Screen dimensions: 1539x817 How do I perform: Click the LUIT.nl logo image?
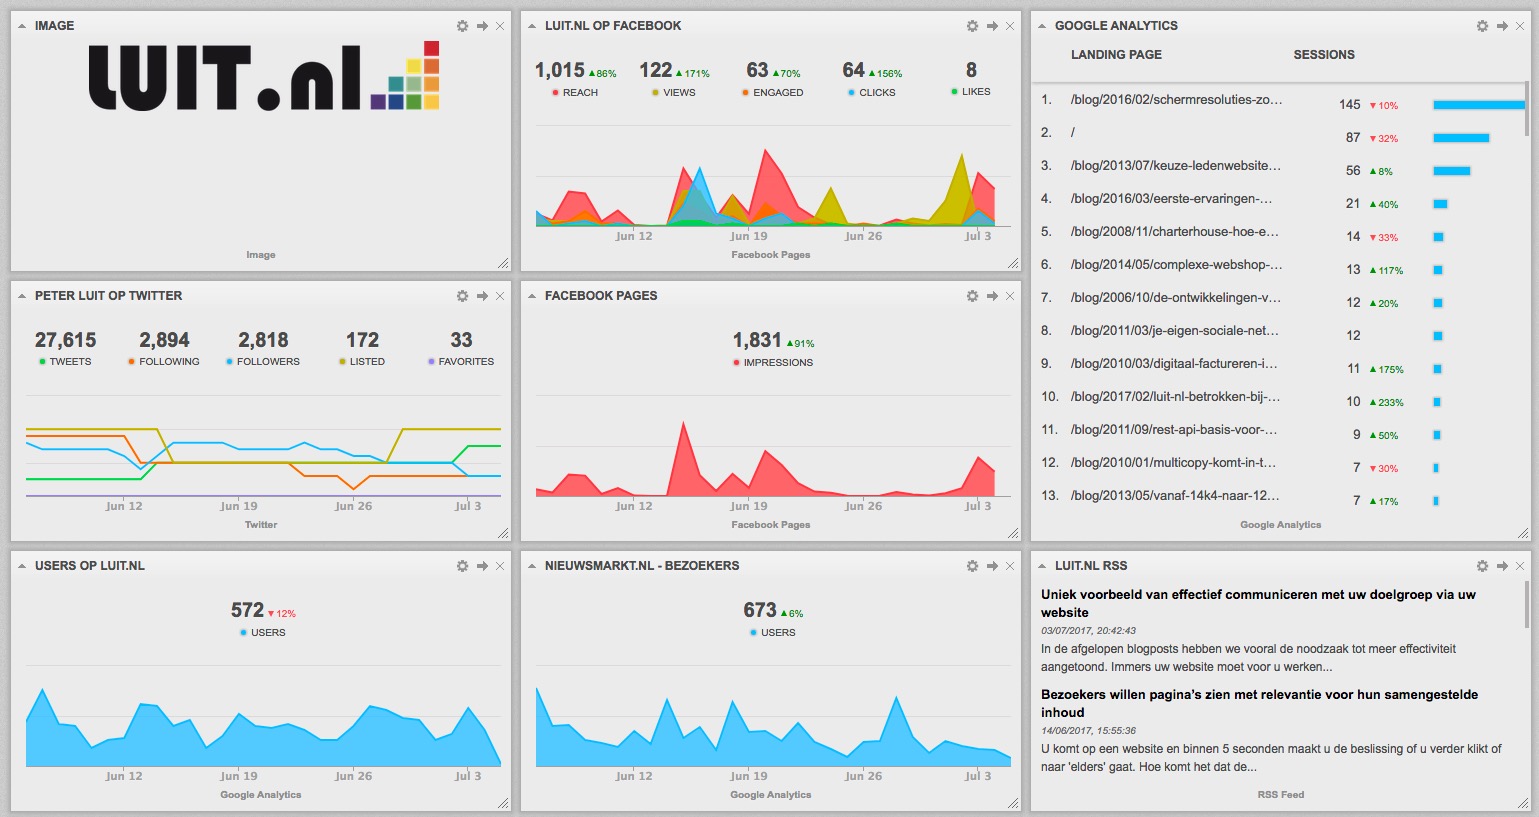[264, 76]
